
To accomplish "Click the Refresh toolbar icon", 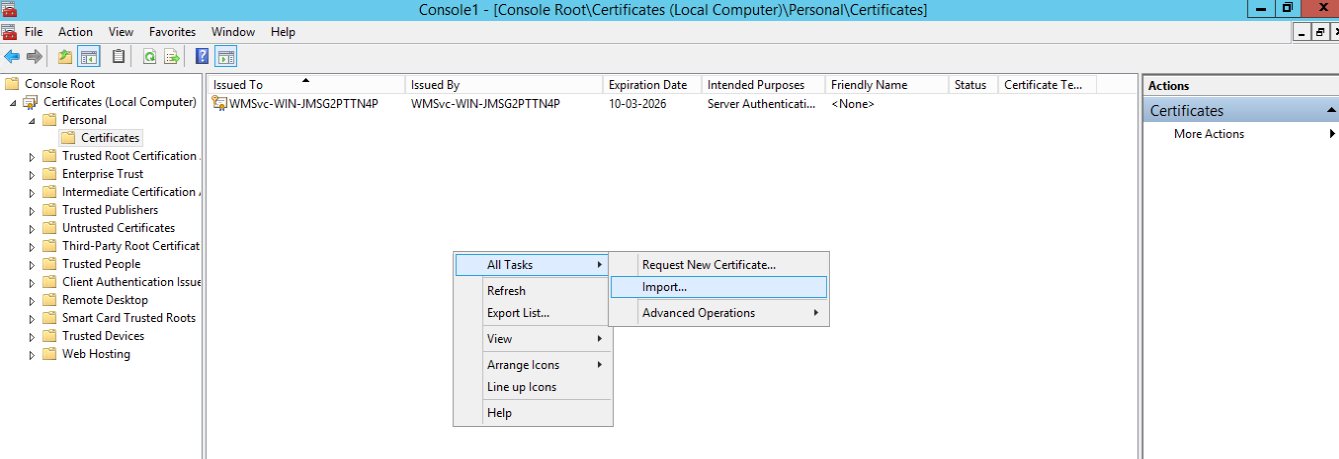I will [149, 57].
